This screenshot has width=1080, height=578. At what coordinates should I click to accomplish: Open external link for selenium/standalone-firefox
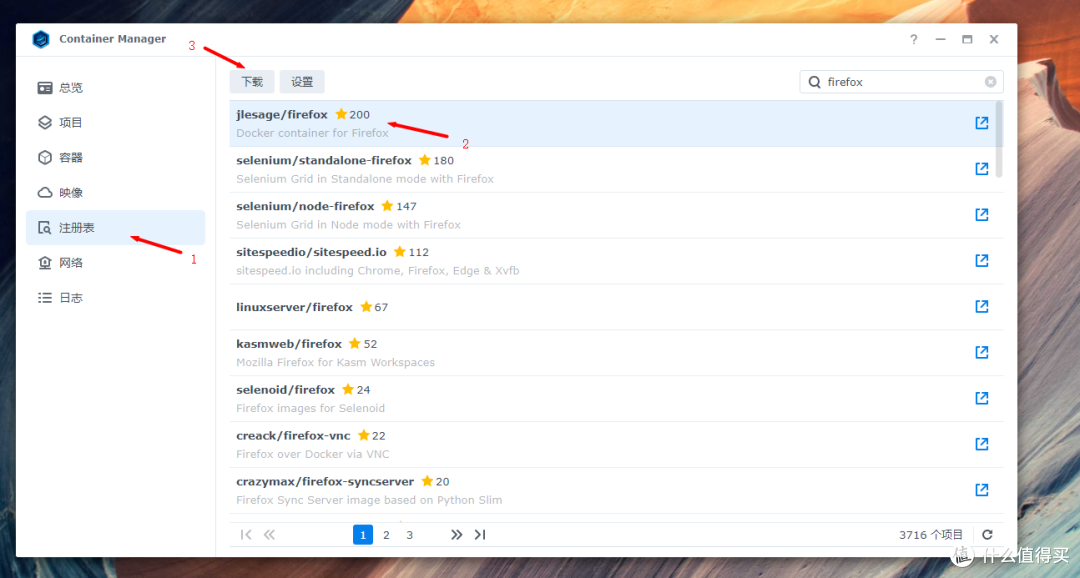tap(981, 168)
